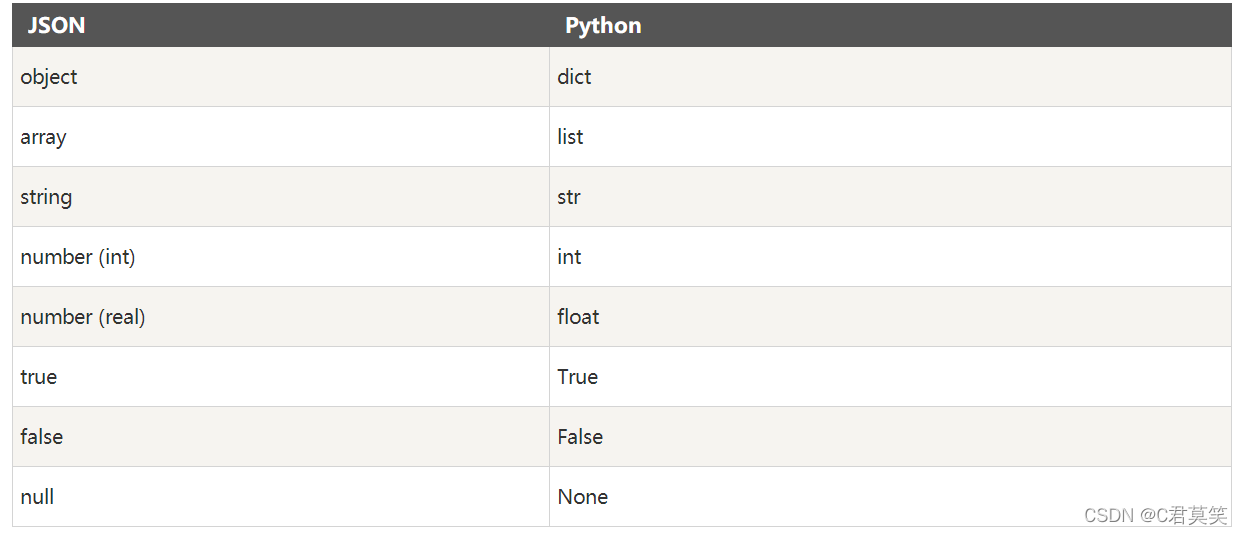This screenshot has width=1243, height=535.
Task: Select the lowercase false cell
Action: point(280,437)
